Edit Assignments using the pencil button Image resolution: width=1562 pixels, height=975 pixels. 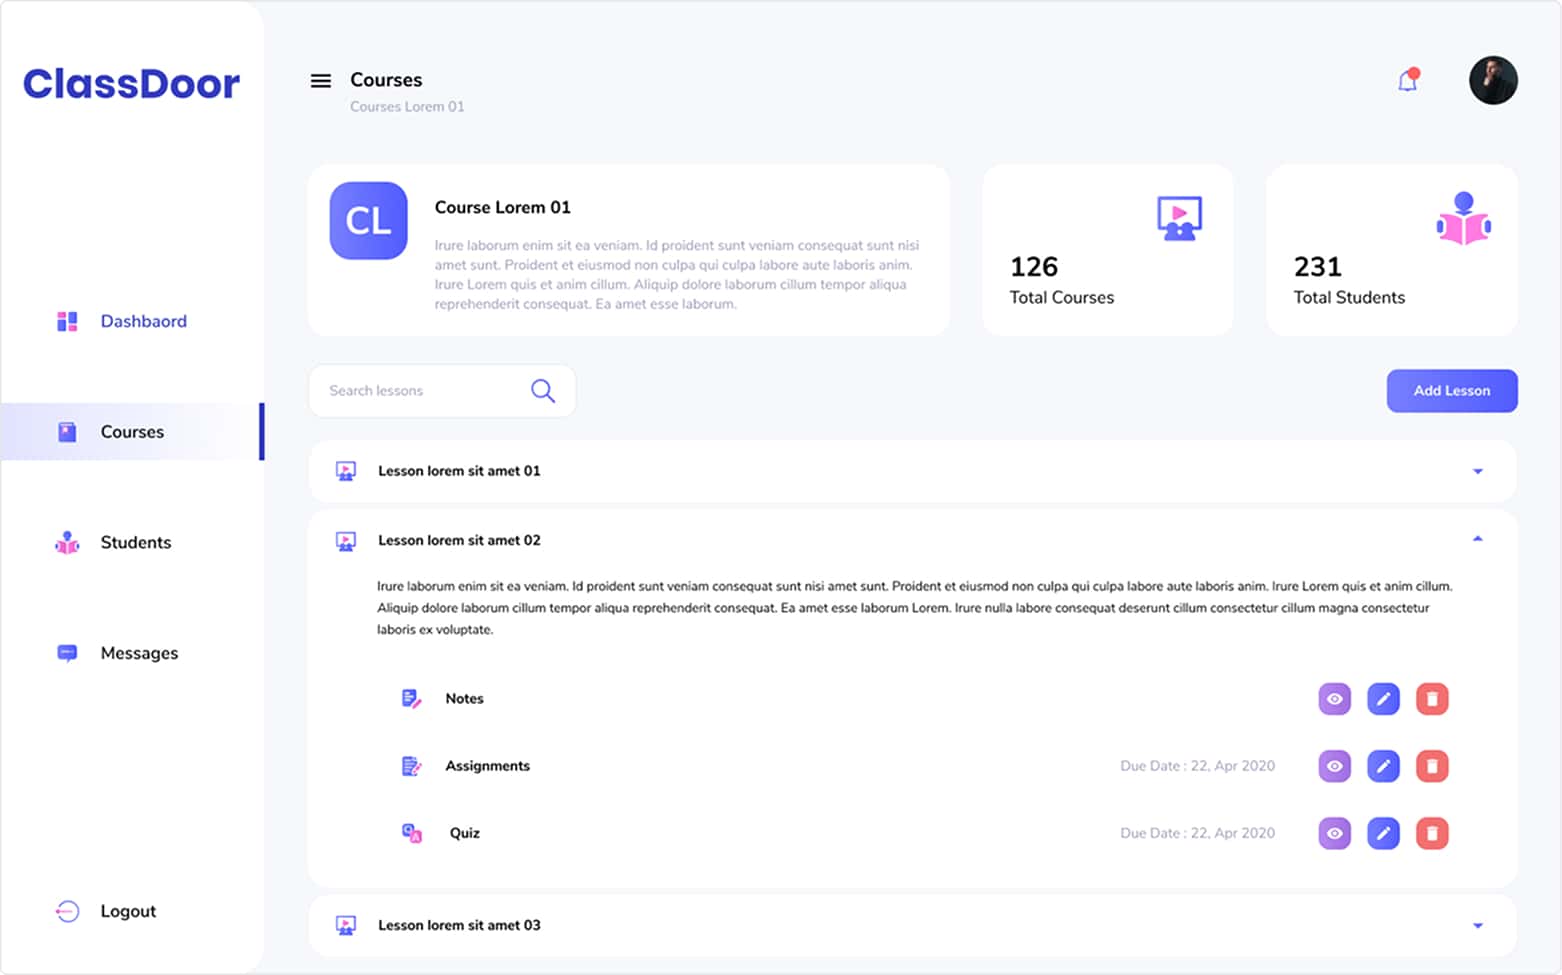[x=1383, y=766]
